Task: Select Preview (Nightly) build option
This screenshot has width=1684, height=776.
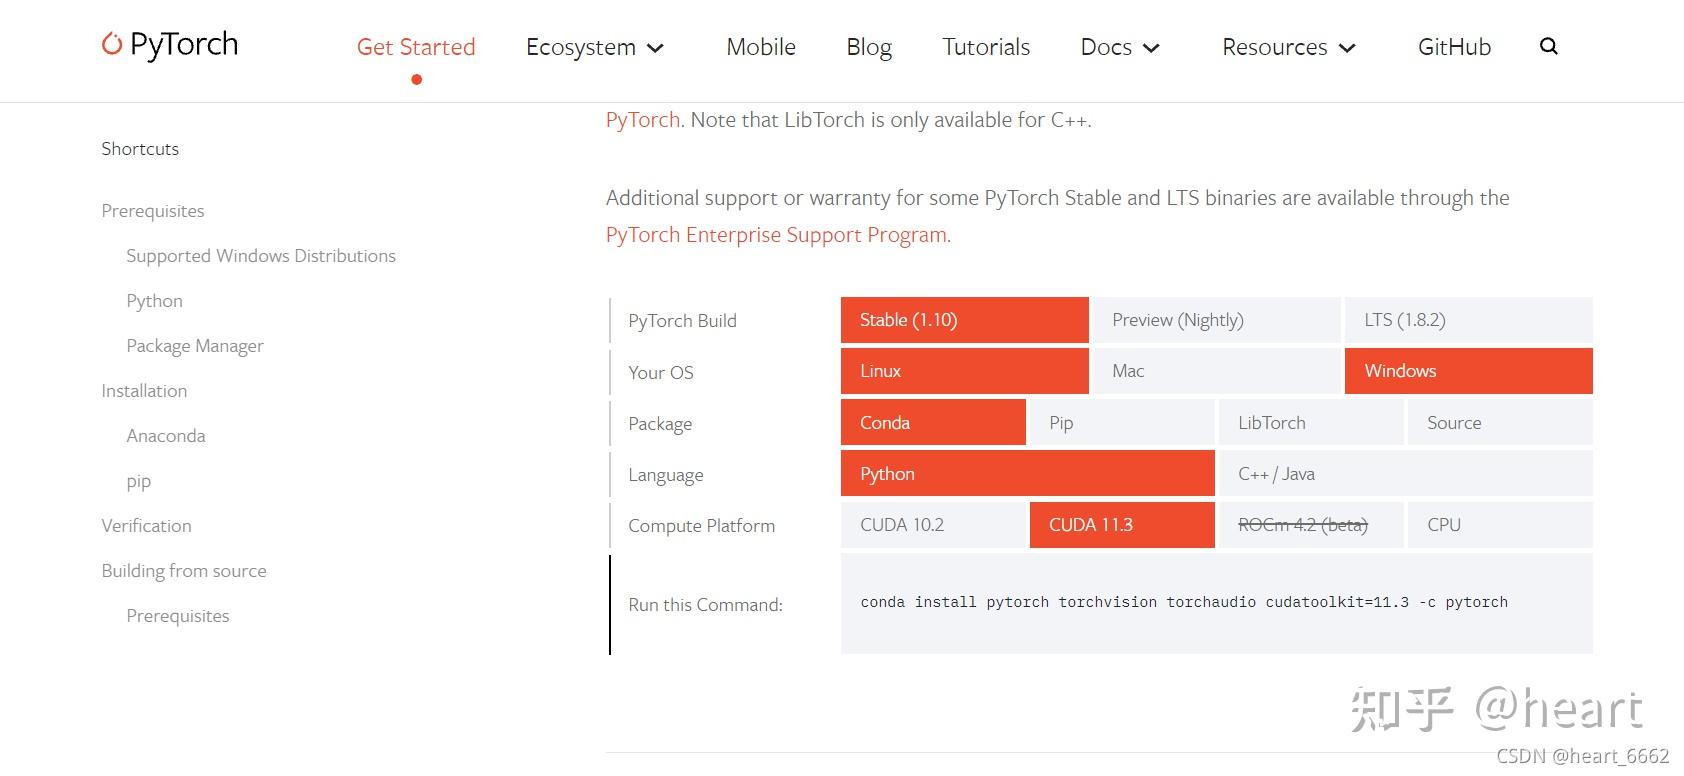Action: pyautogui.click(x=1216, y=320)
